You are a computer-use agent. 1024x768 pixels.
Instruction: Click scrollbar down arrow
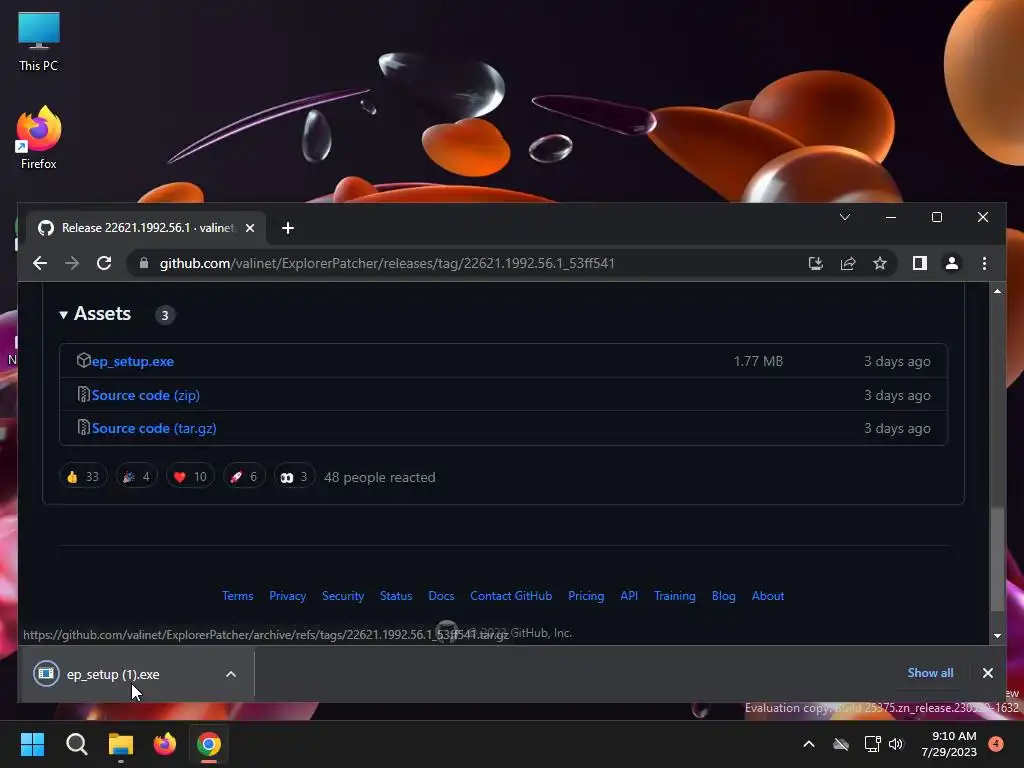click(997, 635)
